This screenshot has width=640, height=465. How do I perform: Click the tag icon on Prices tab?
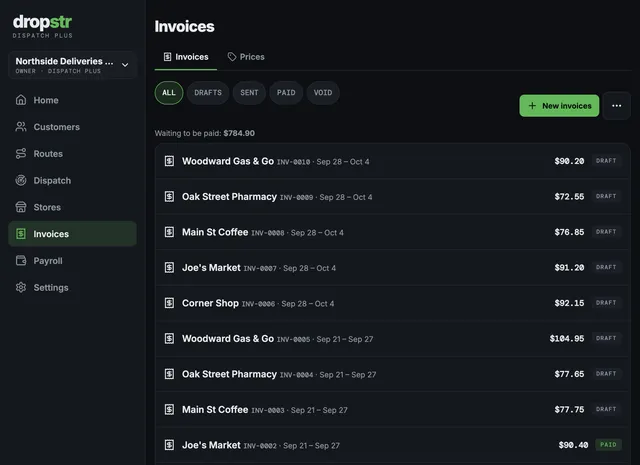(232, 57)
